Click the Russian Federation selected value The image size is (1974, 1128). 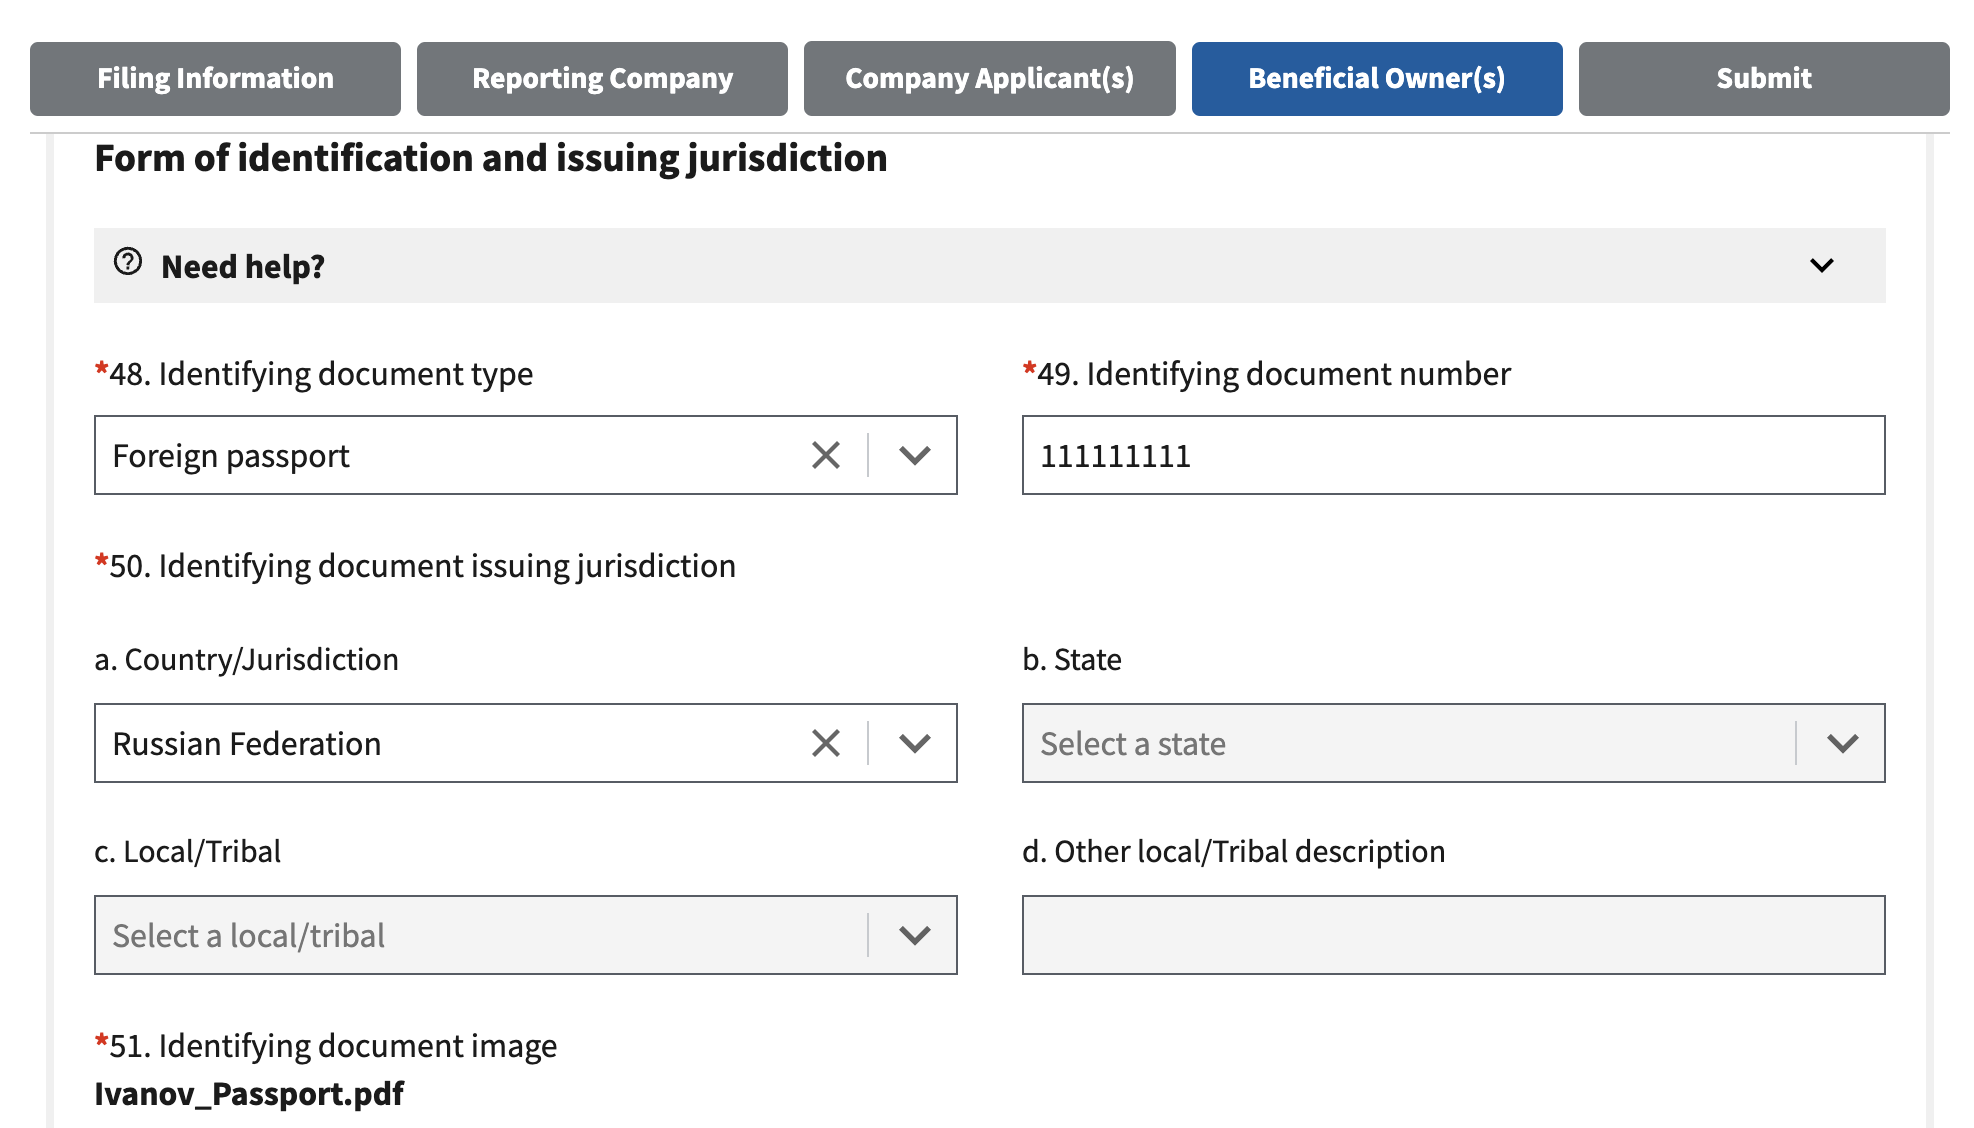[247, 744]
